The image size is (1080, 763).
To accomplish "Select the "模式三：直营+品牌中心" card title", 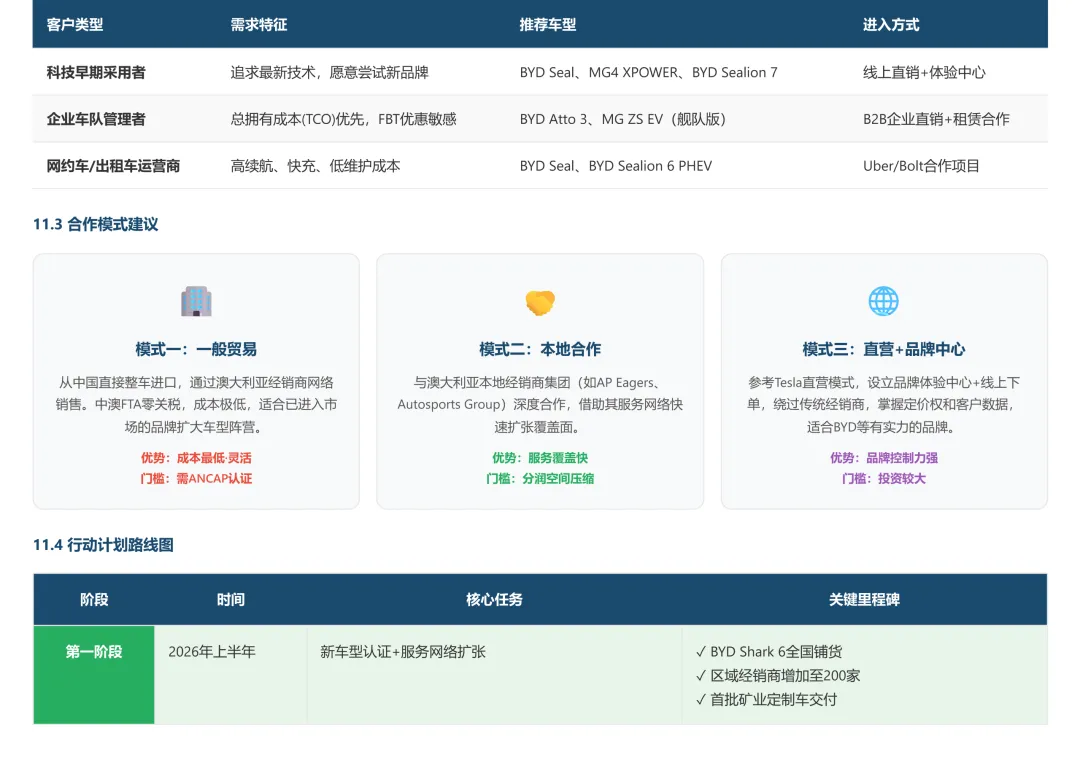I will click(884, 349).
